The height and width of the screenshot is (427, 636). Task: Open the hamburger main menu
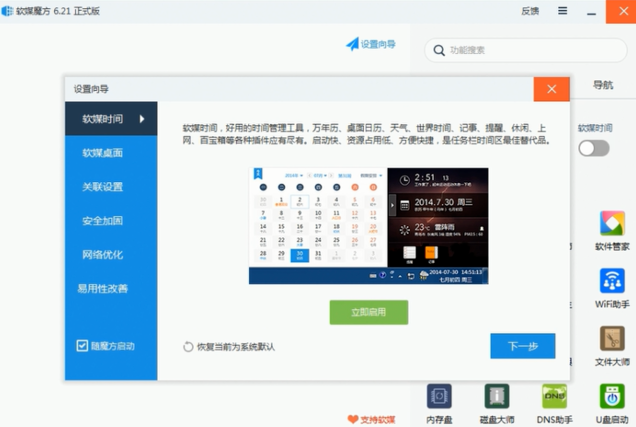pyautogui.click(x=563, y=11)
